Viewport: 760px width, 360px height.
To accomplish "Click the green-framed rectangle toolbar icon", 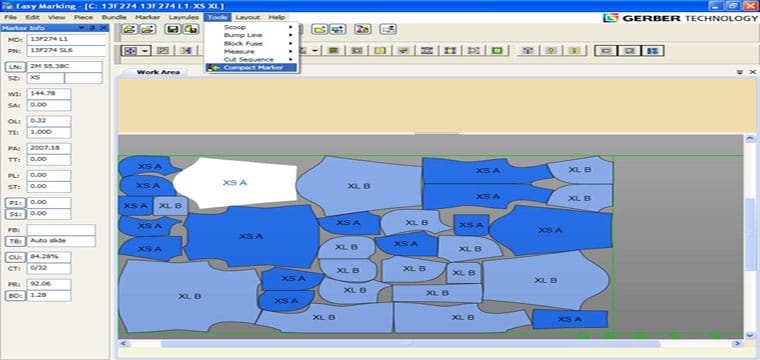I will pos(497,50).
